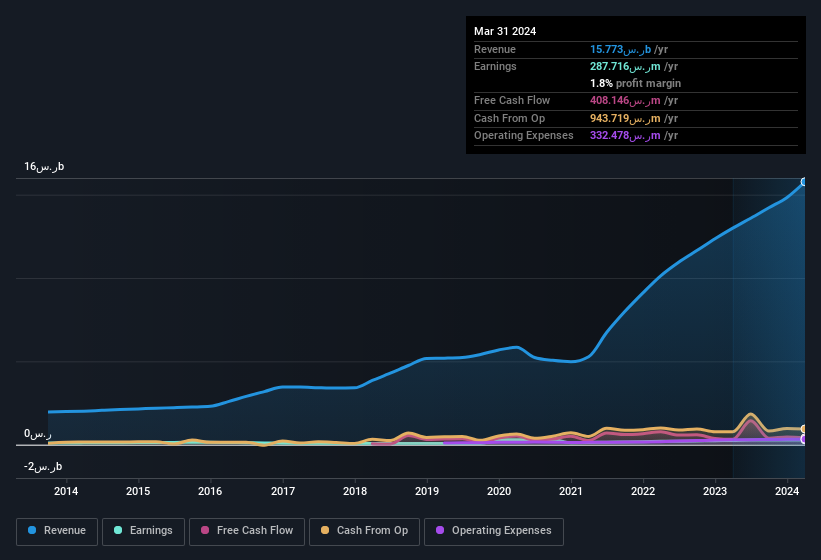The image size is (821, 560).
Task: Click the orange Cash From Op endpoint marker
Action: click(804, 429)
